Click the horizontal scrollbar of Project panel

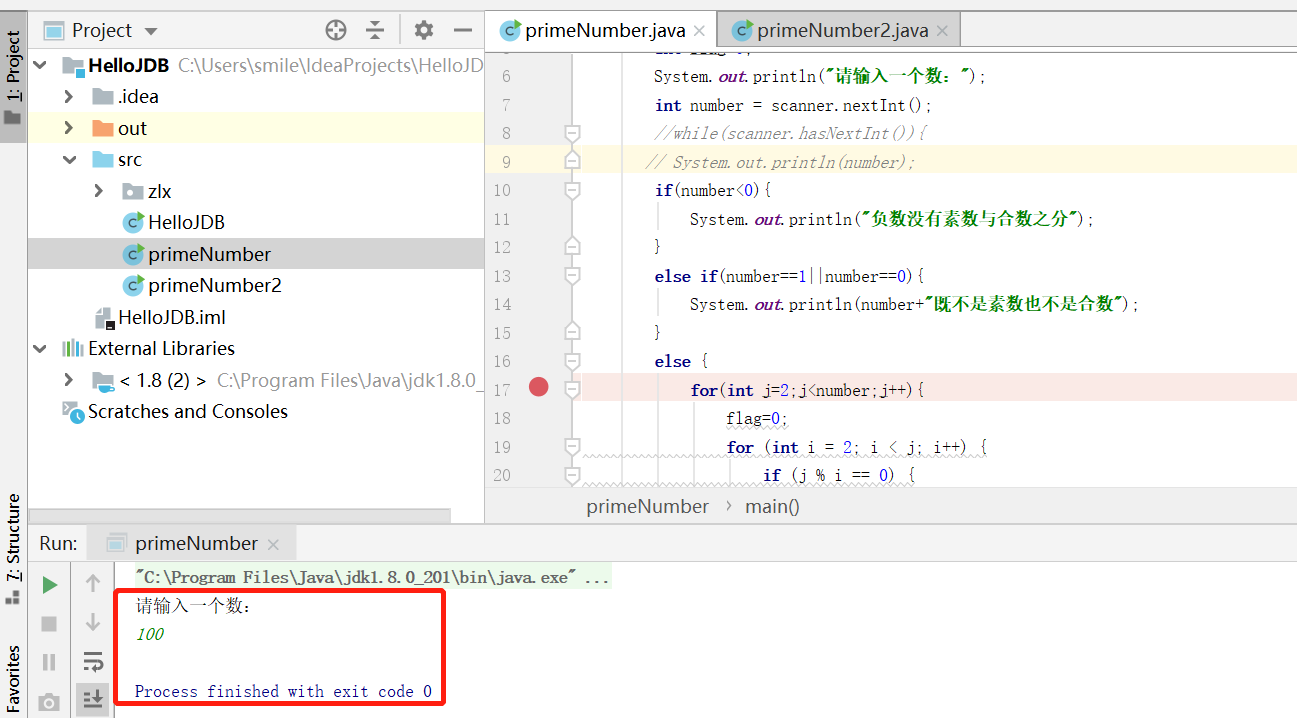240,515
